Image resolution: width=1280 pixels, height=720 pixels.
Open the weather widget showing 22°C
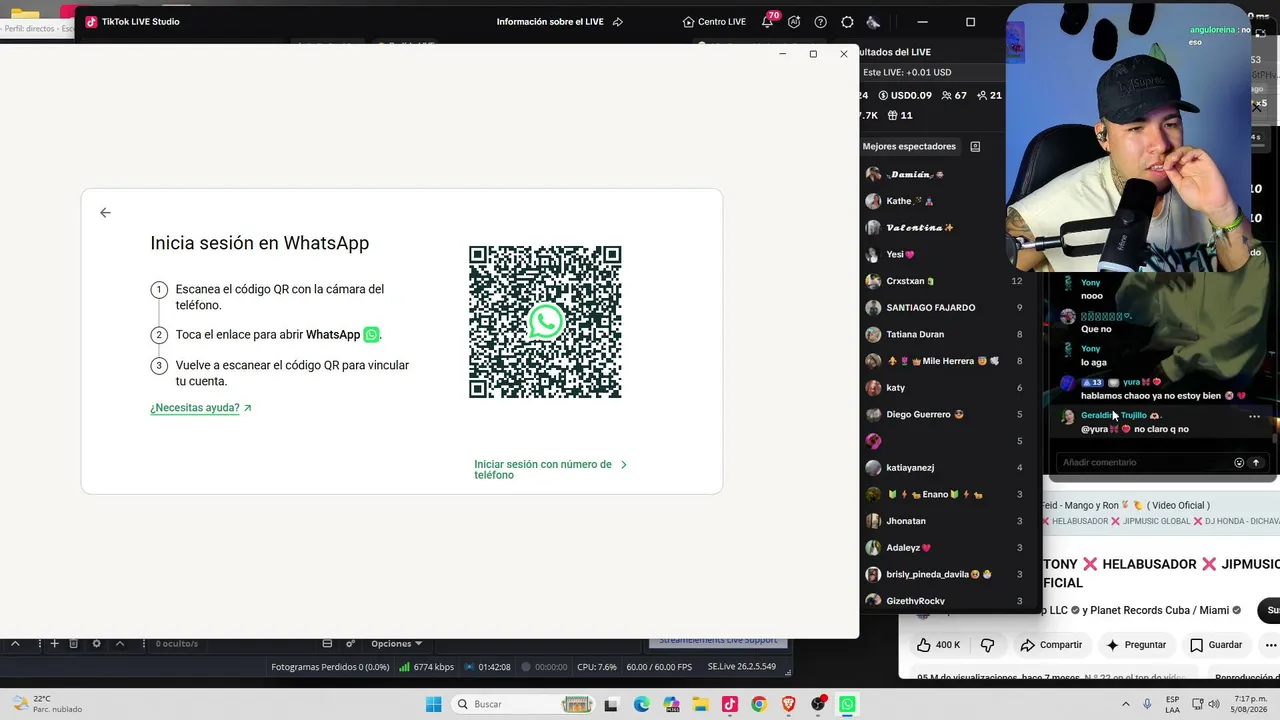47,704
